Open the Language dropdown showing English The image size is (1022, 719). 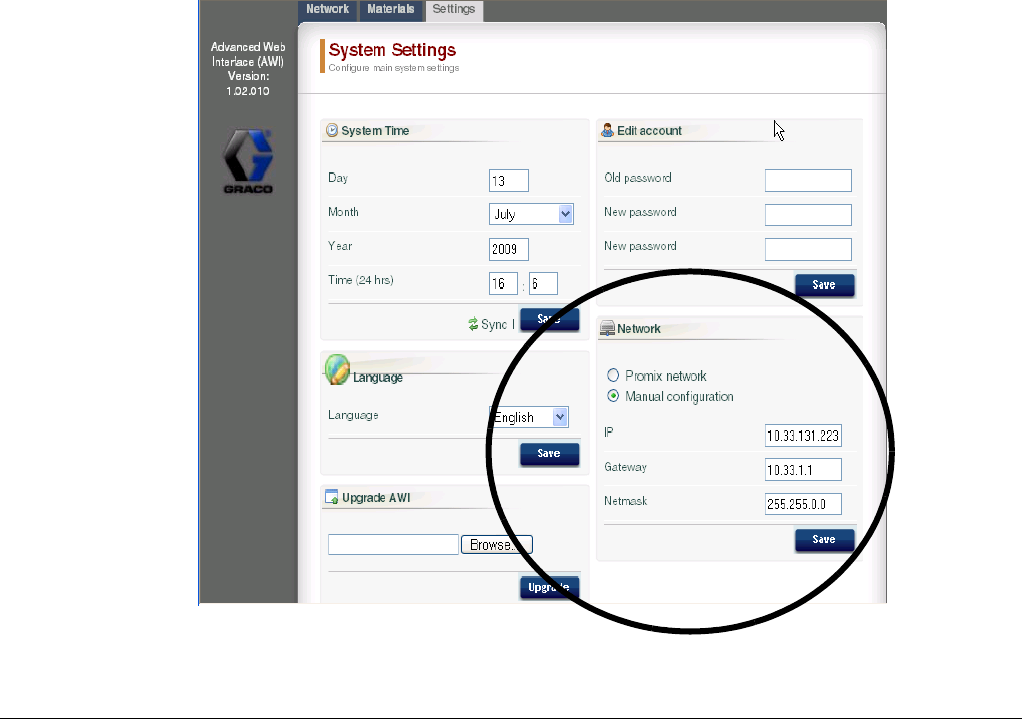[529, 417]
